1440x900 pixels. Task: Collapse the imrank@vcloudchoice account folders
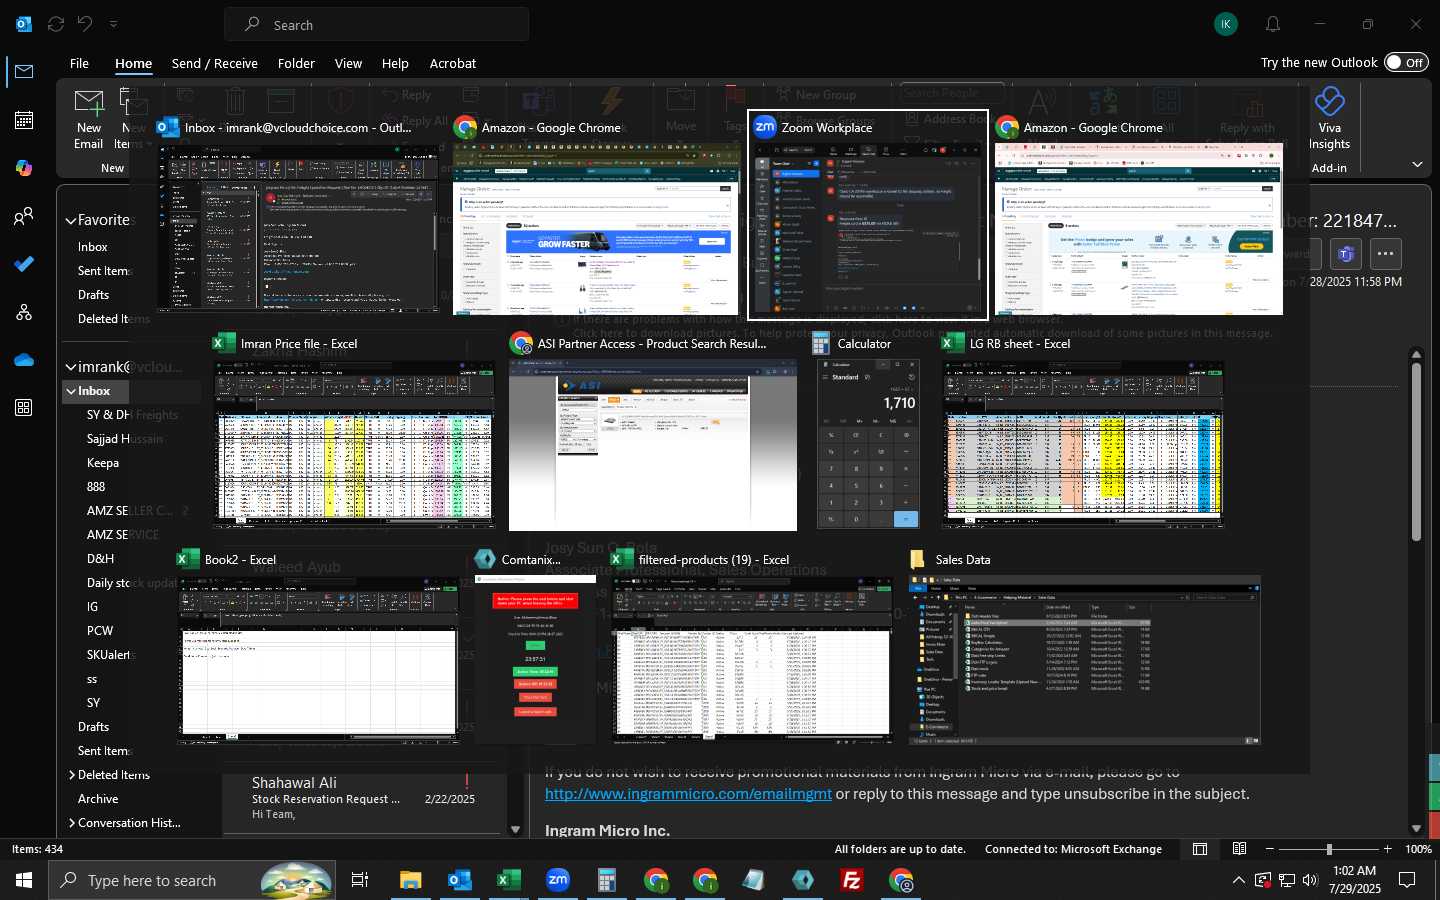(71, 367)
